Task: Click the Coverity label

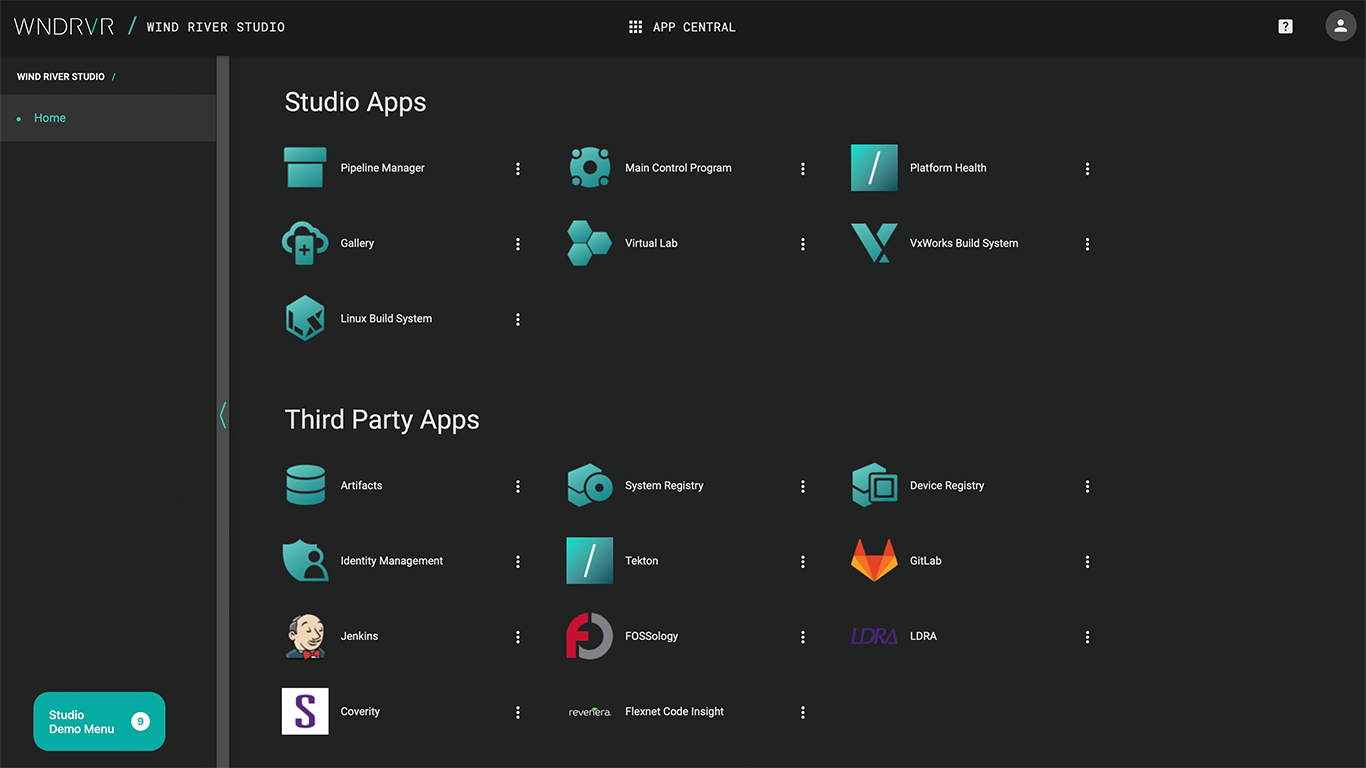Action: (x=360, y=712)
